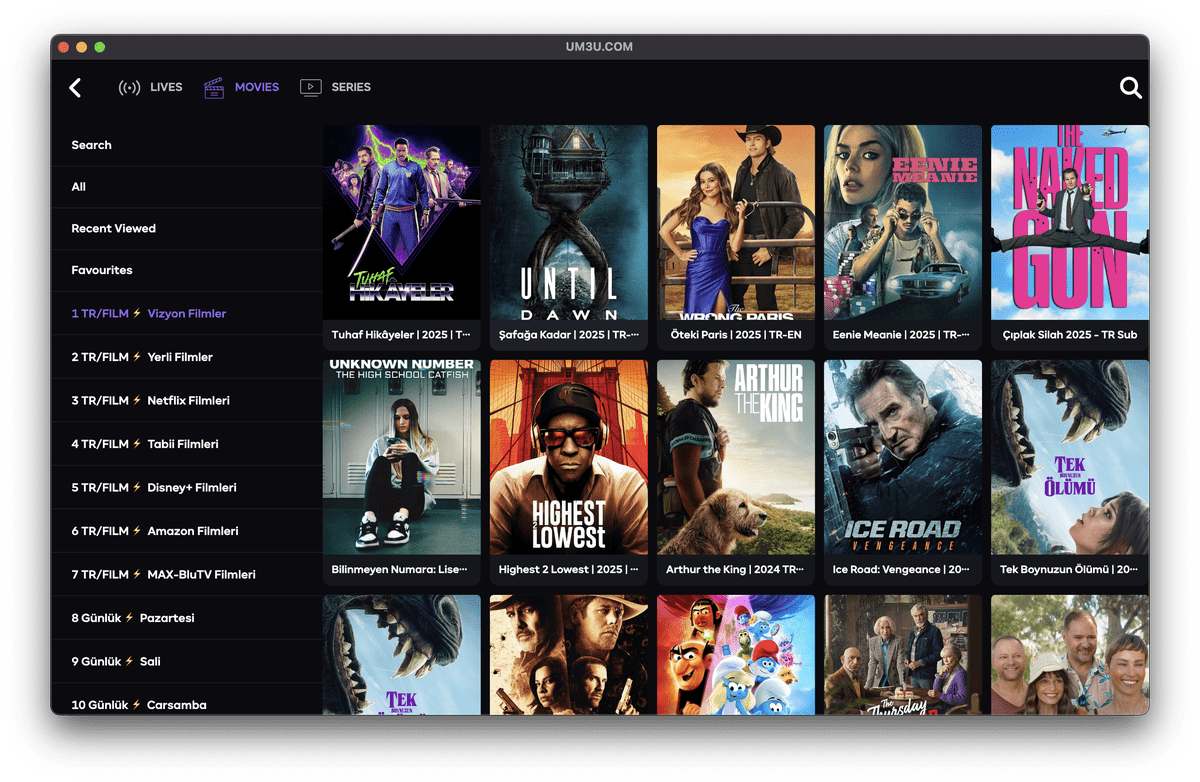The width and height of the screenshot is (1200, 782).
Task: Select 9 Günlük Sali category
Action: (187, 662)
